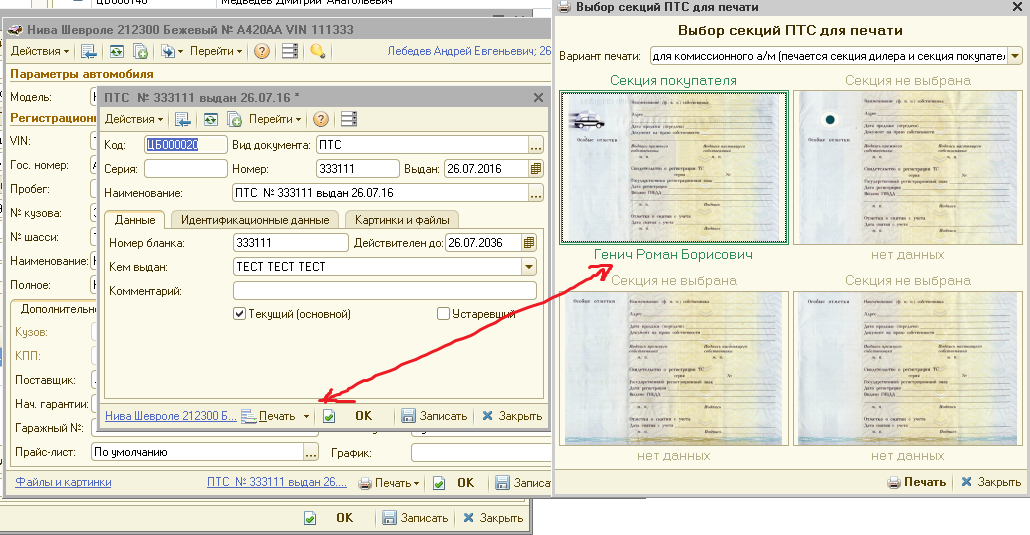This screenshot has height=535, width=1030.
Task: Click the Серия input field
Action: [185, 169]
